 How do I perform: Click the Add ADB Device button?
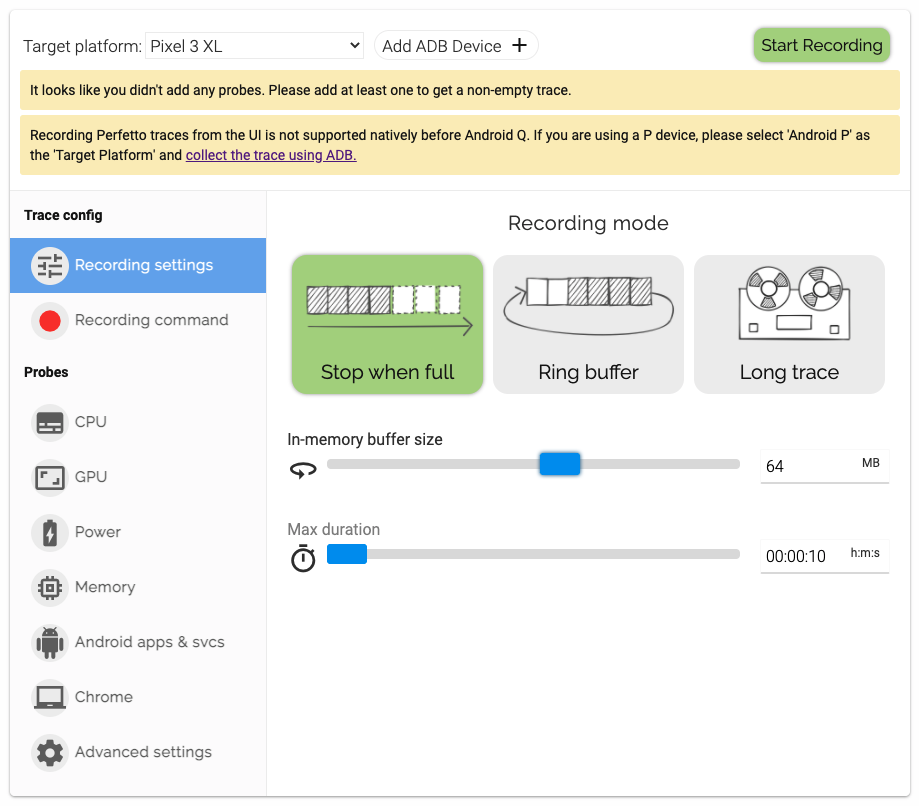tap(456, 46)
